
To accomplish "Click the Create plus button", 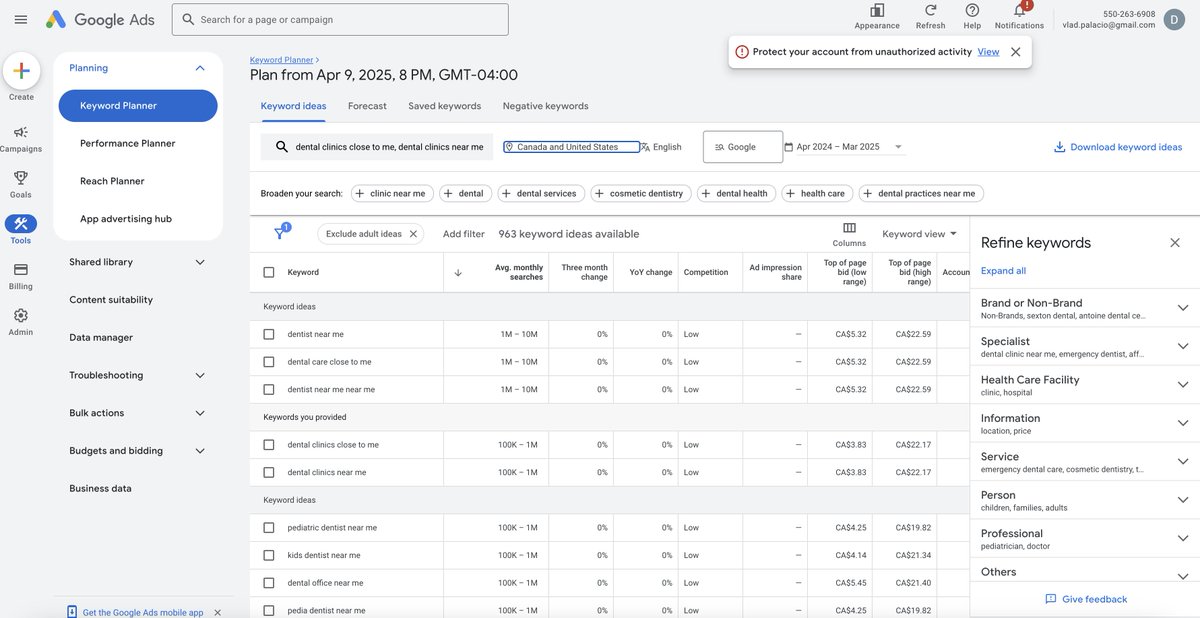I will (x=21, y=71).
